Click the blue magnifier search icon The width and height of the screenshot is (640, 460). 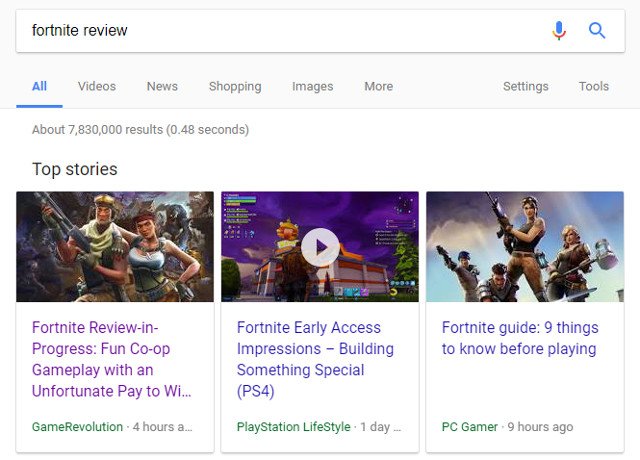597,31
